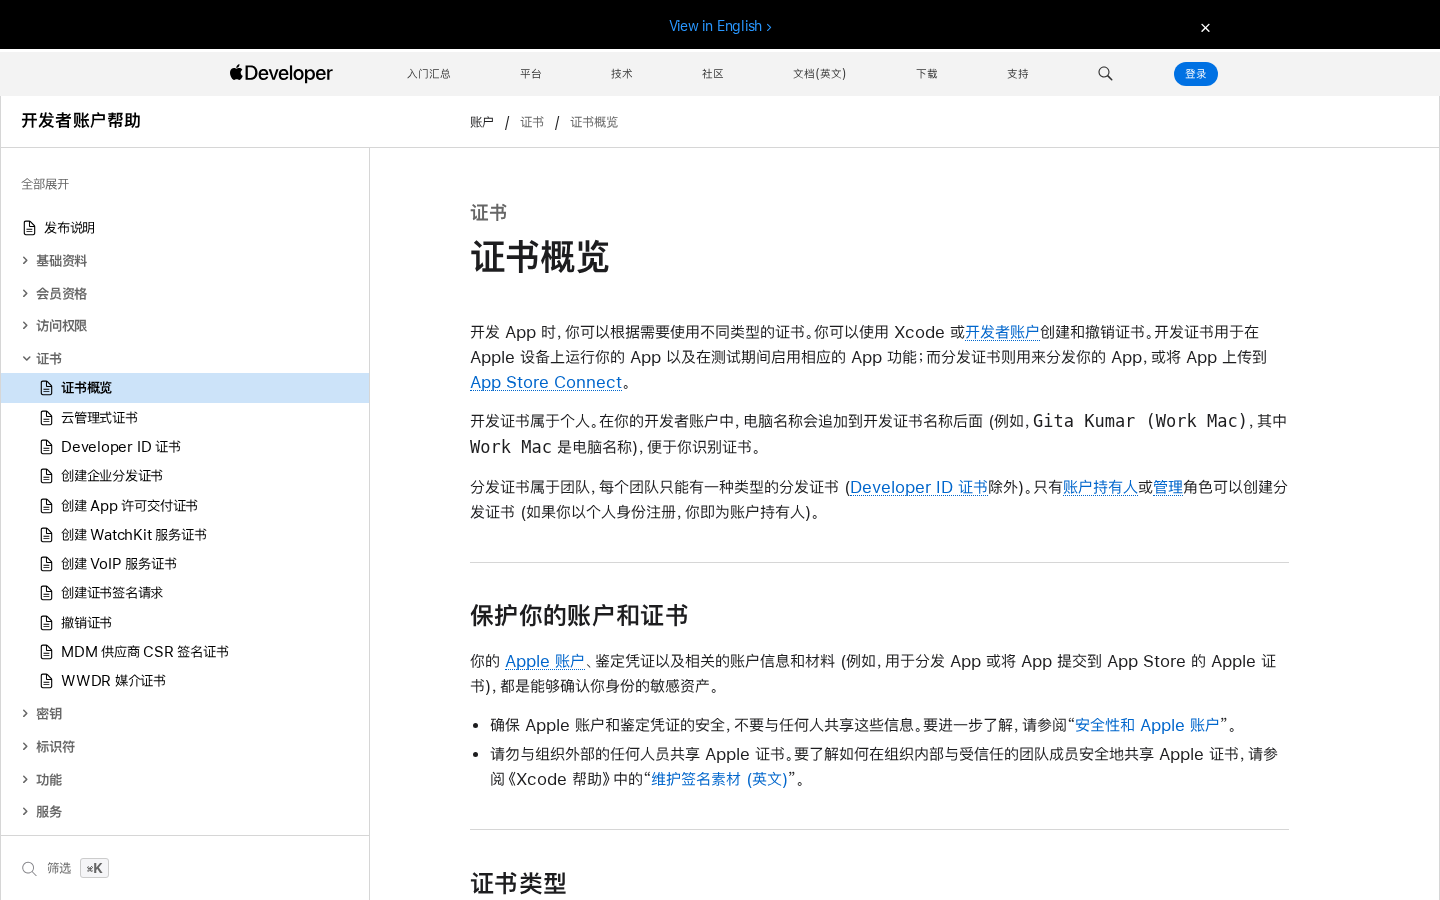Select 创建证书签名请求 in the sidebar

pos(112,593)
